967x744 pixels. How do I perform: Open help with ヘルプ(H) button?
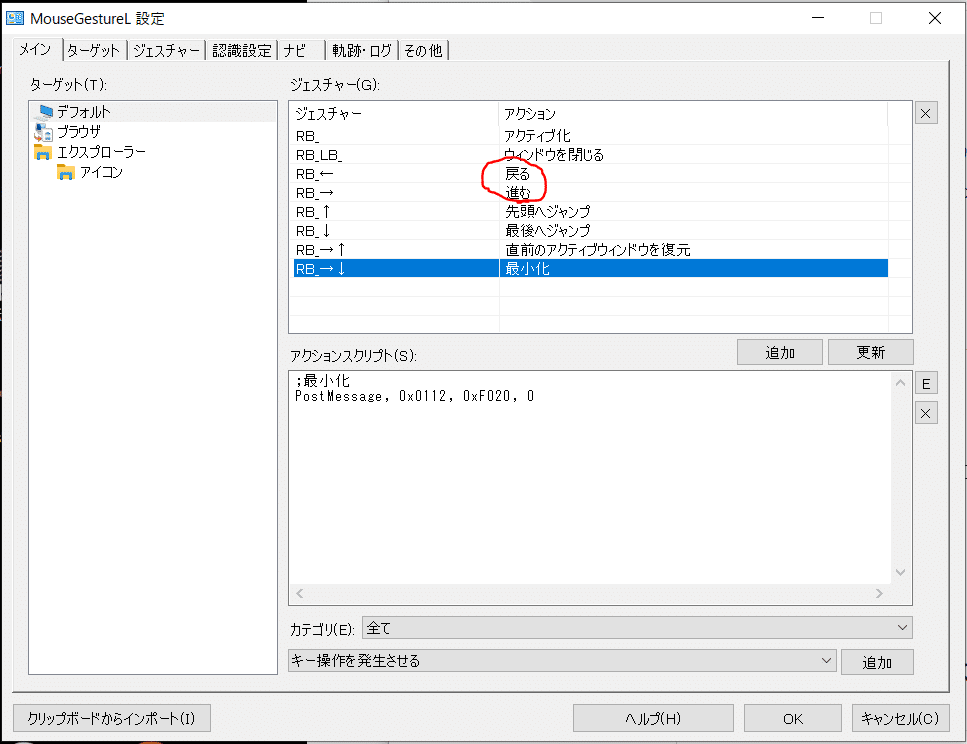653,719
